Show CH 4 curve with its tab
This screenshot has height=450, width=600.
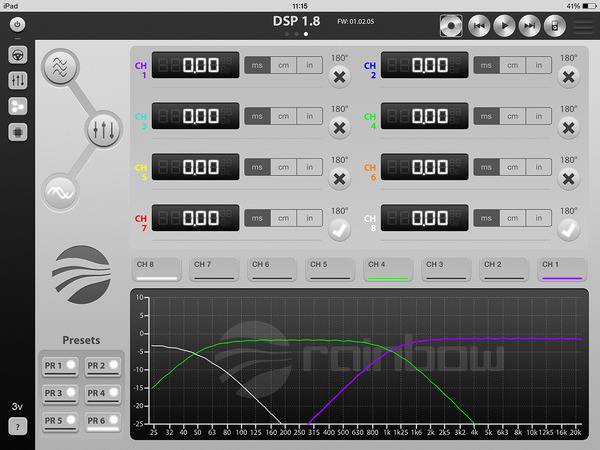[x=388, y=269]
